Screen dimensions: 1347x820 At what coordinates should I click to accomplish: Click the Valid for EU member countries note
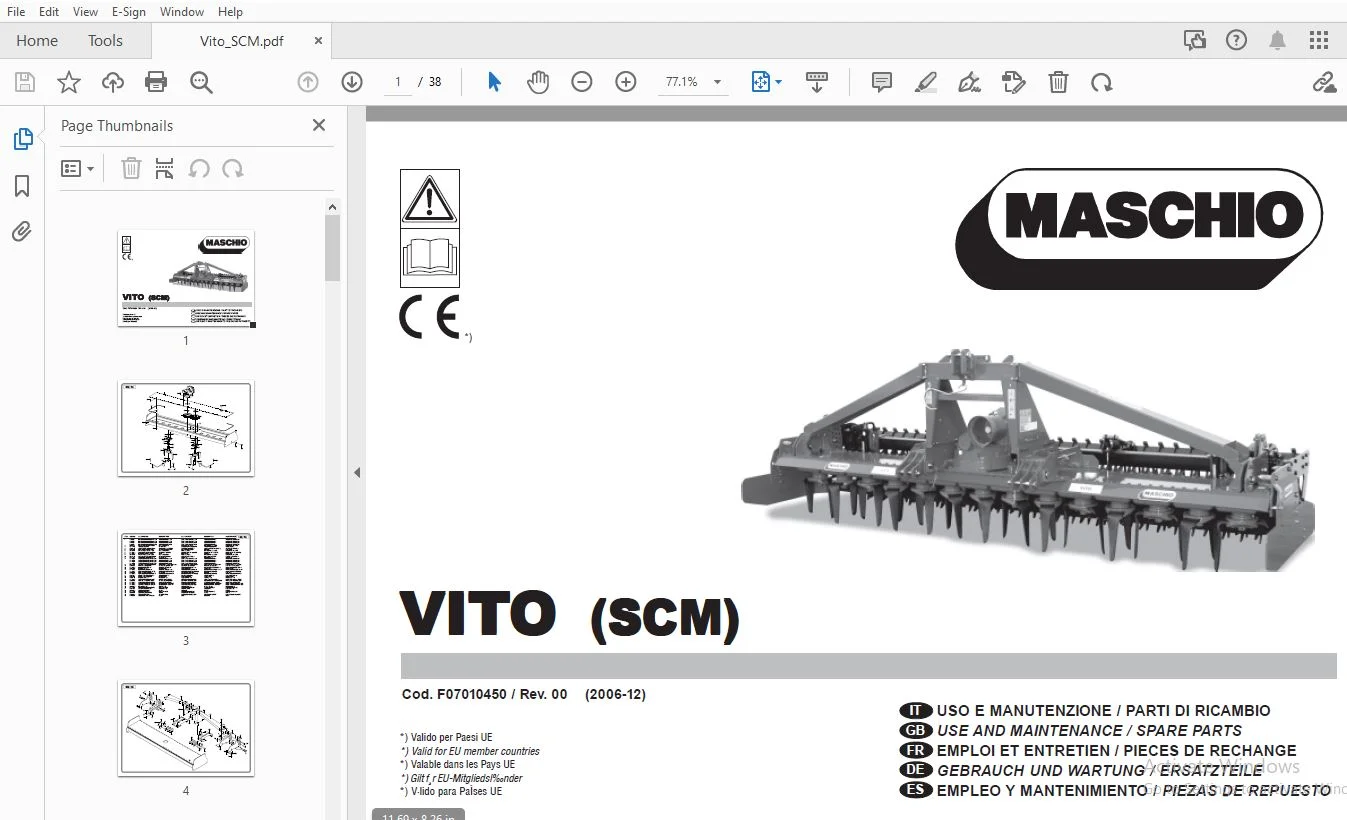(470, 751)
